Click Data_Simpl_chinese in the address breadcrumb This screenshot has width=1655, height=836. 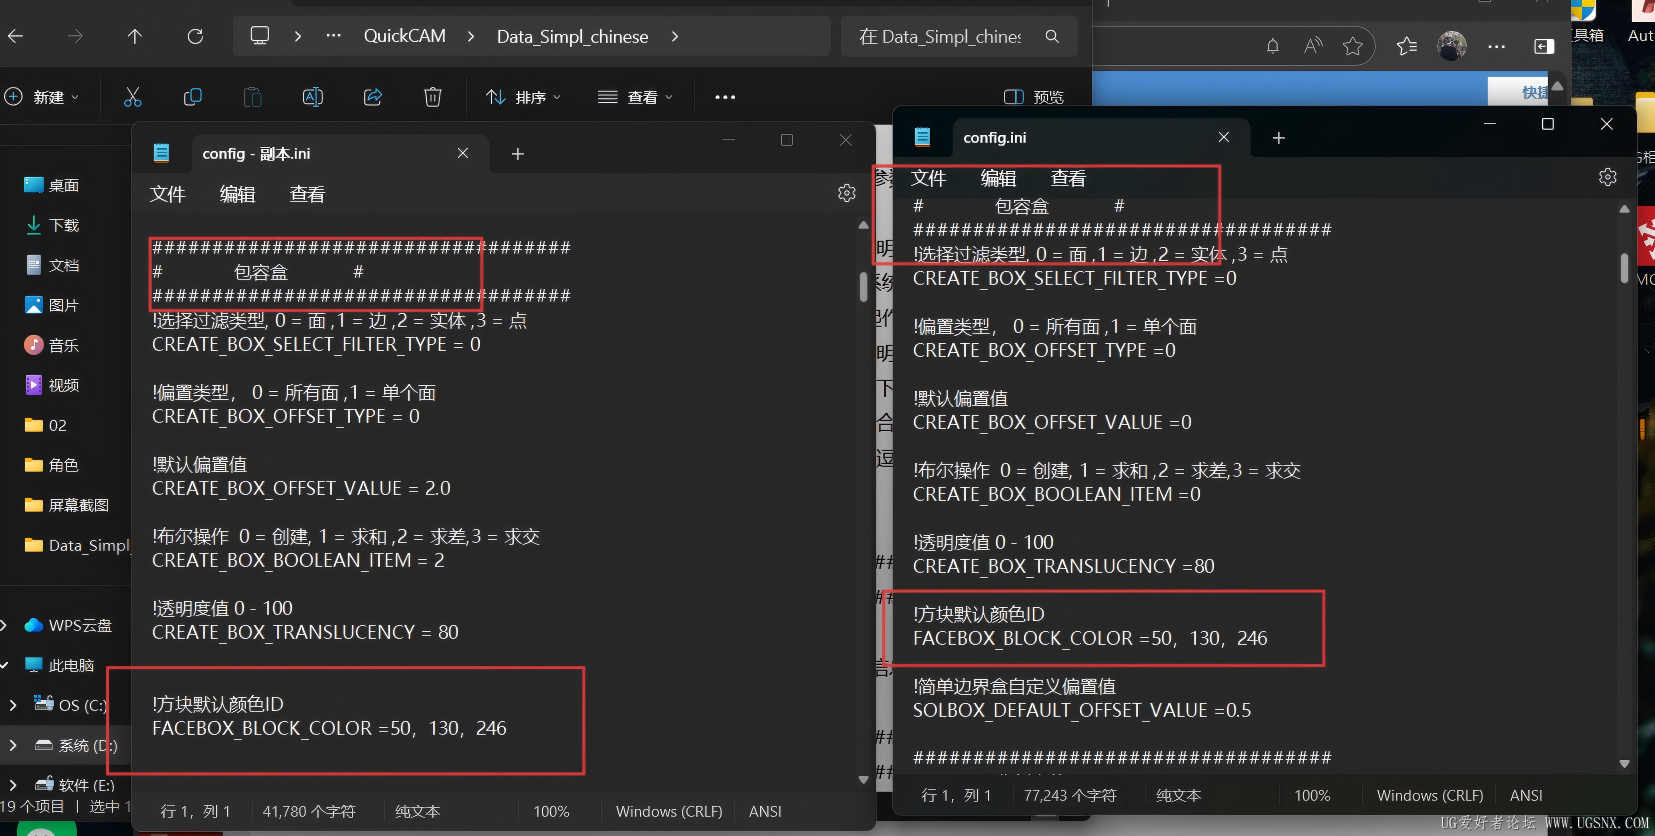pos(573,36)
